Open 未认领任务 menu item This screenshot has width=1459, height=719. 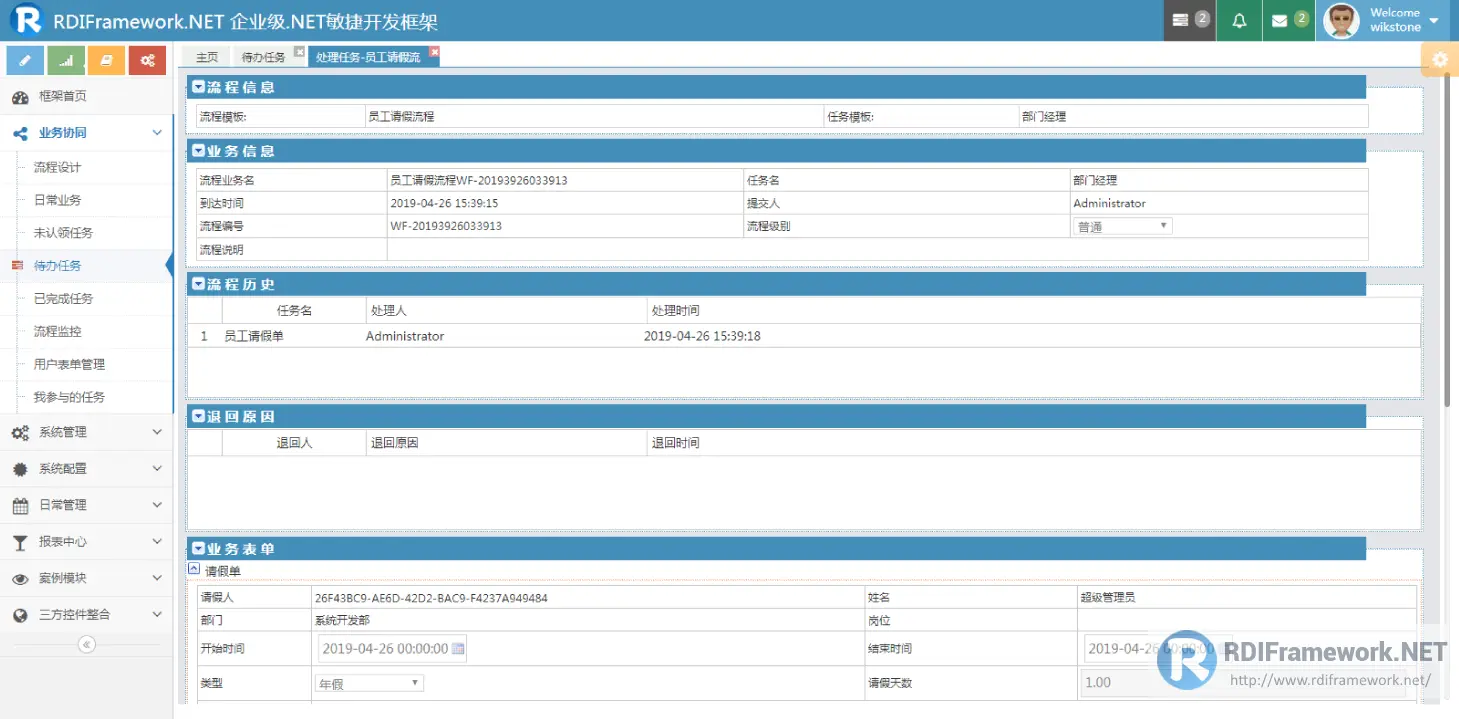click(63, 233)
